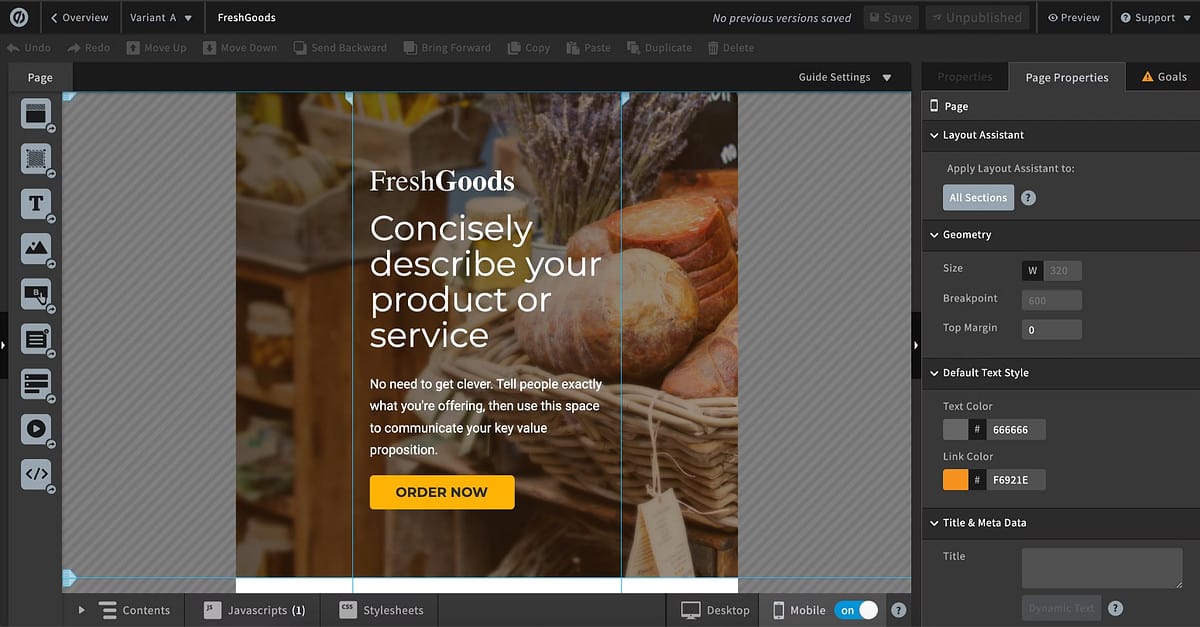Open the Javascripts (1) tab

click(x=255, y=610)
